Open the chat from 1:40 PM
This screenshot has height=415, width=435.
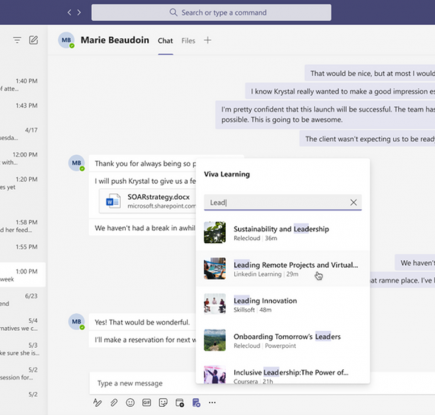[23, 85]
